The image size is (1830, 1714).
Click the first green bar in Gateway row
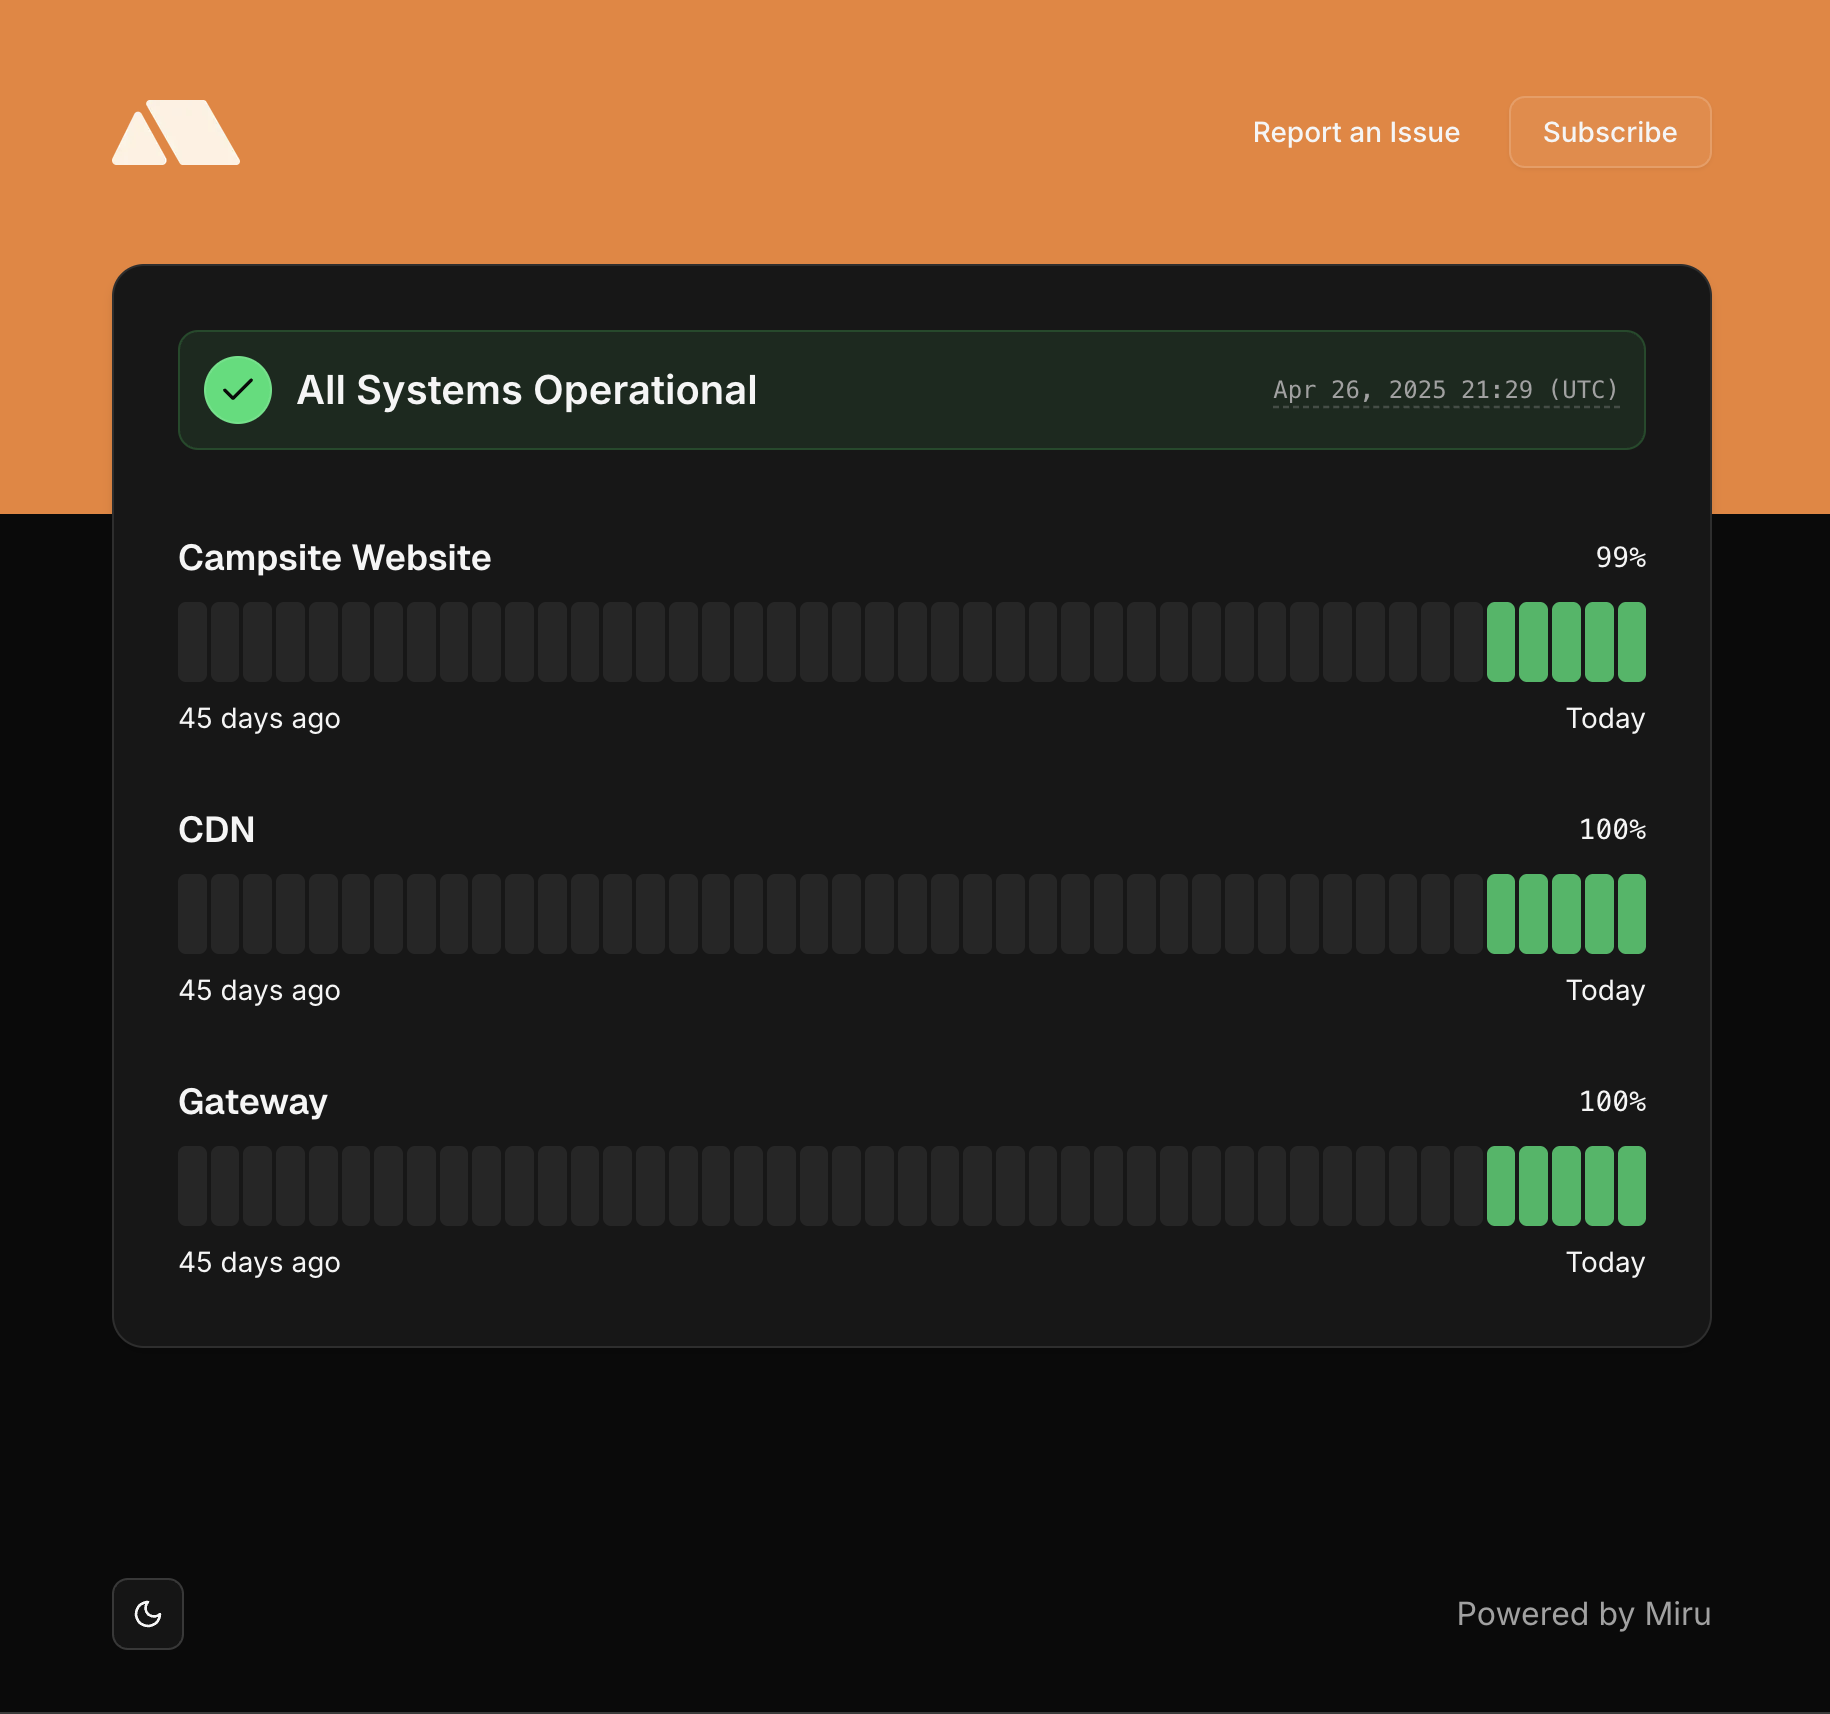1501,1186
